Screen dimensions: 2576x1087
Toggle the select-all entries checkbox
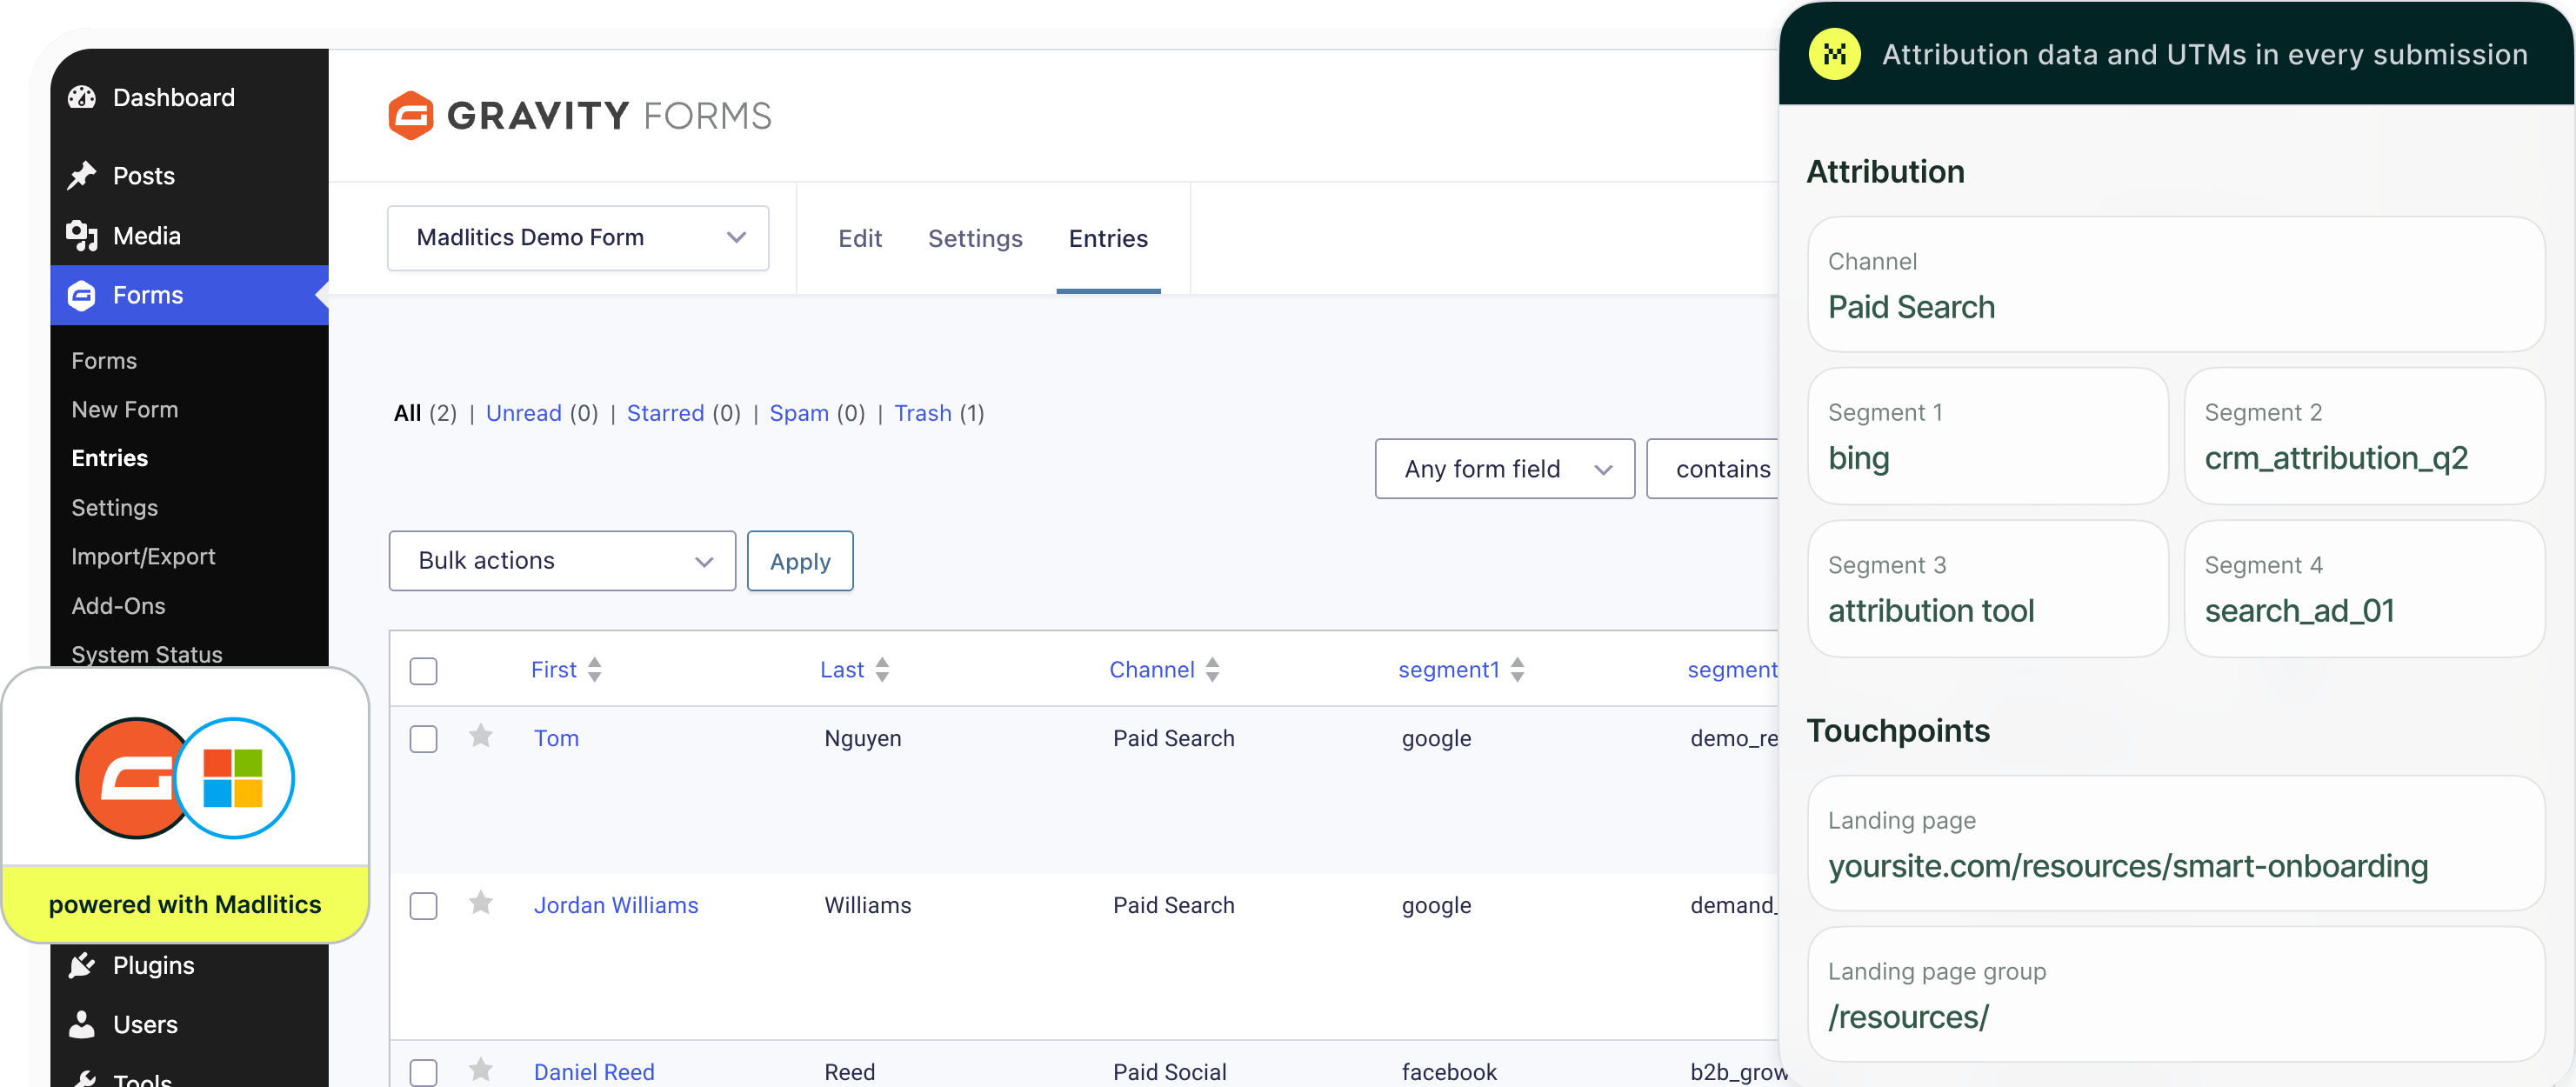[x=424, y=671]
